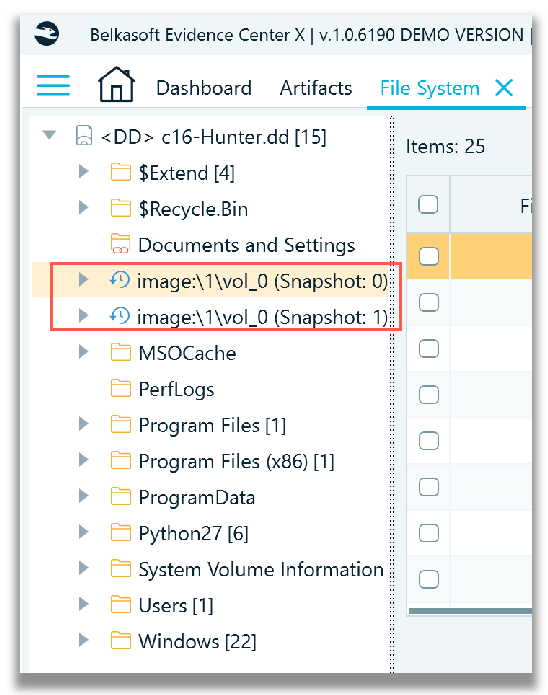
Task: Expand the Program Files (x86) [1] folder
Action: (83, 460)
